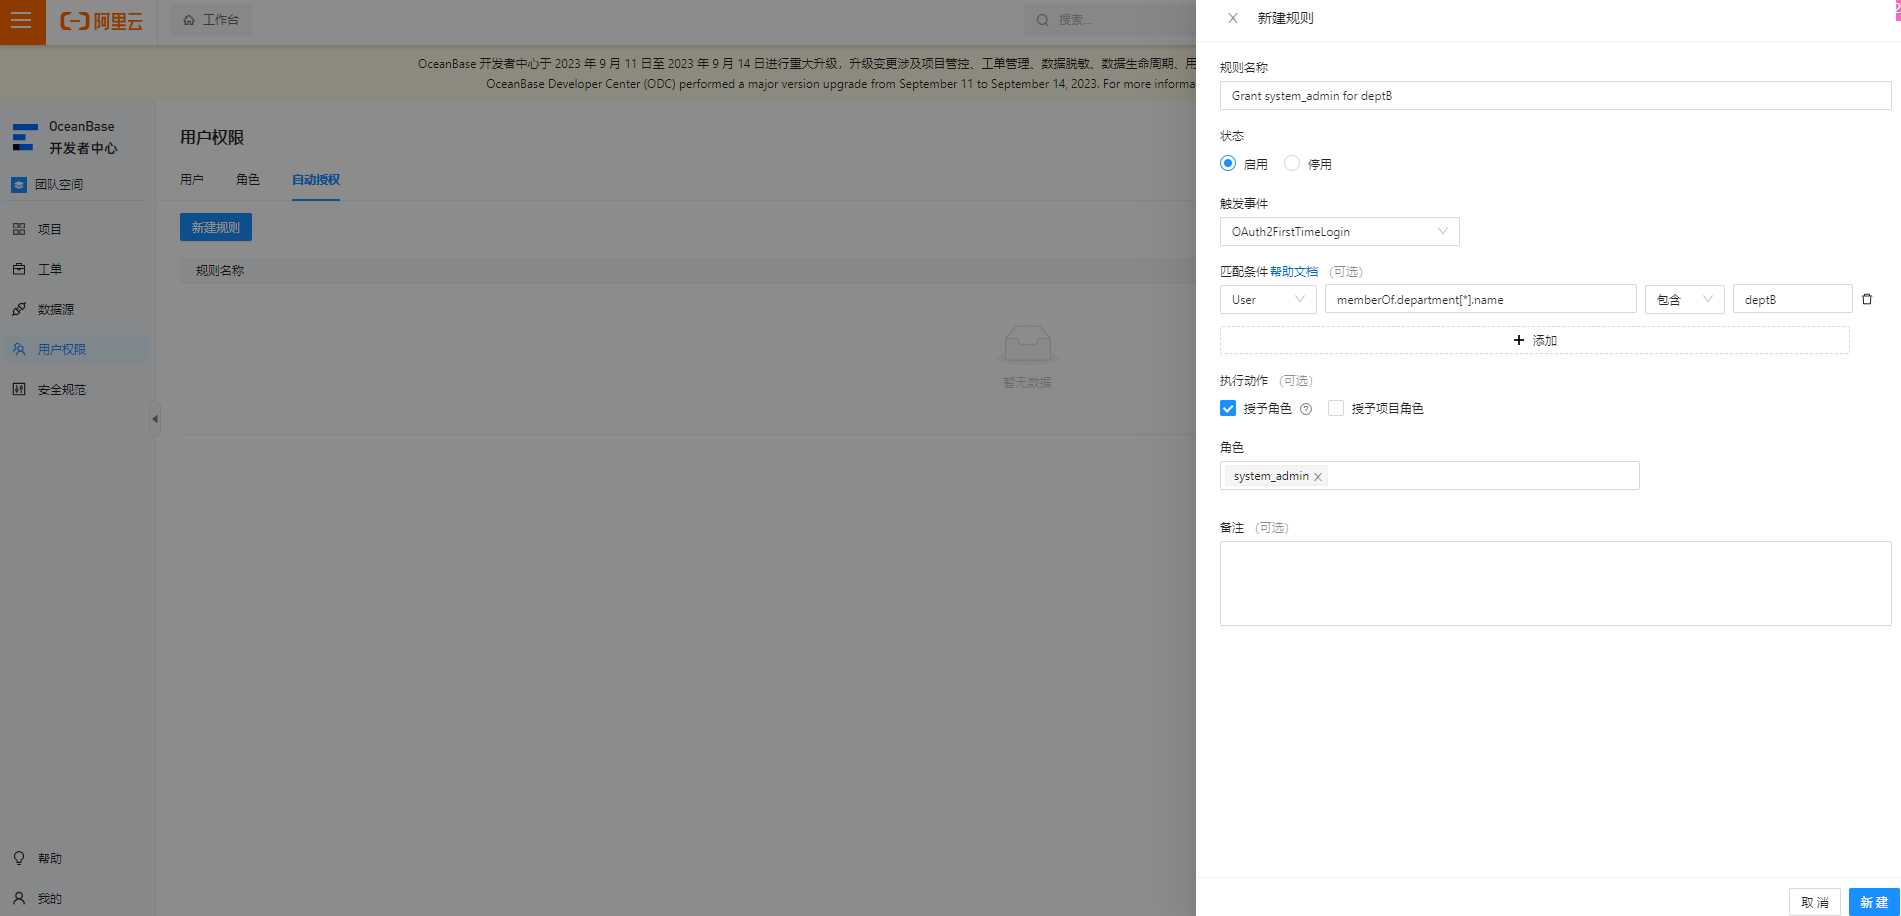Open the 角色 role selection box
The width and height of the screenshot is (1901, 916).
[x=1430, y=476]
